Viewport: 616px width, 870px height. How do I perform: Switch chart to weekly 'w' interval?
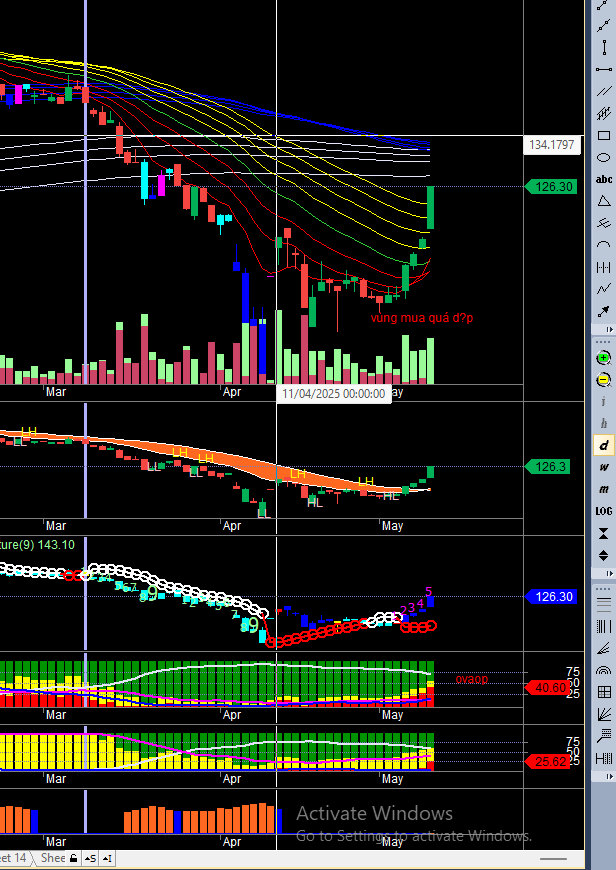(604, 467)
